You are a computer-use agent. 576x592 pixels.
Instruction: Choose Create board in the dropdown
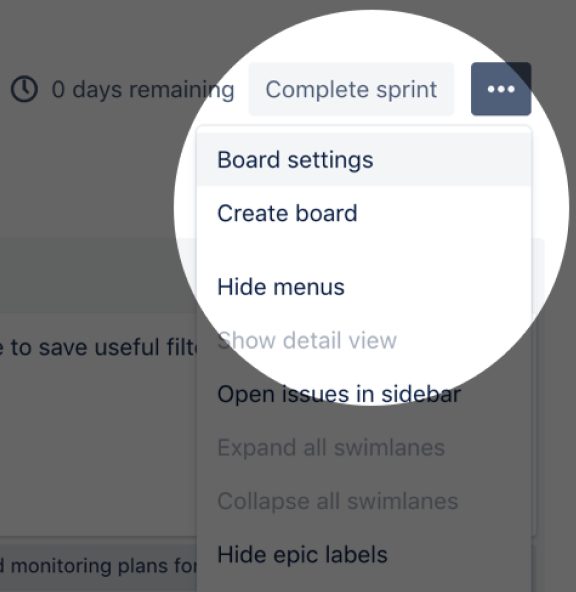(x=364, y=213)
